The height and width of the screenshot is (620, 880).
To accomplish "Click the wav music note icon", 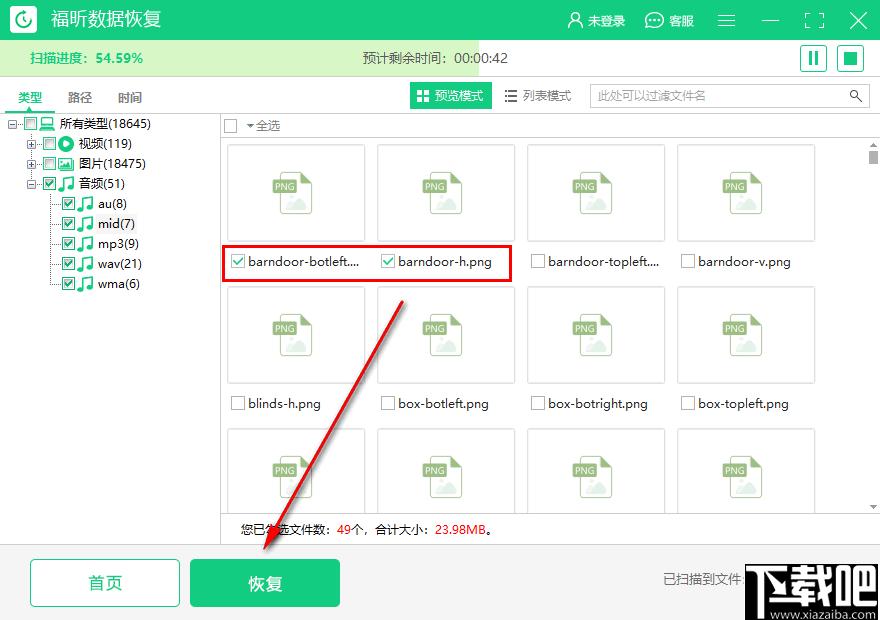I will (85, 264).
